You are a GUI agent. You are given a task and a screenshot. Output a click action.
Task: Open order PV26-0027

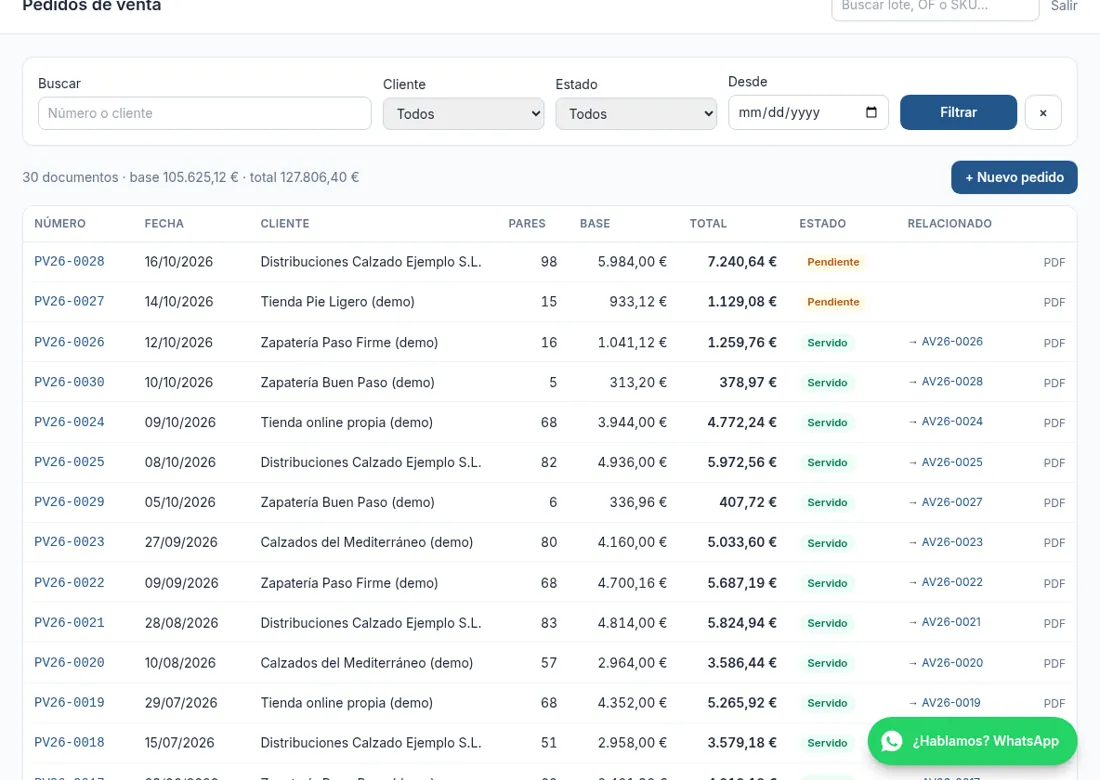coord(69,302)
